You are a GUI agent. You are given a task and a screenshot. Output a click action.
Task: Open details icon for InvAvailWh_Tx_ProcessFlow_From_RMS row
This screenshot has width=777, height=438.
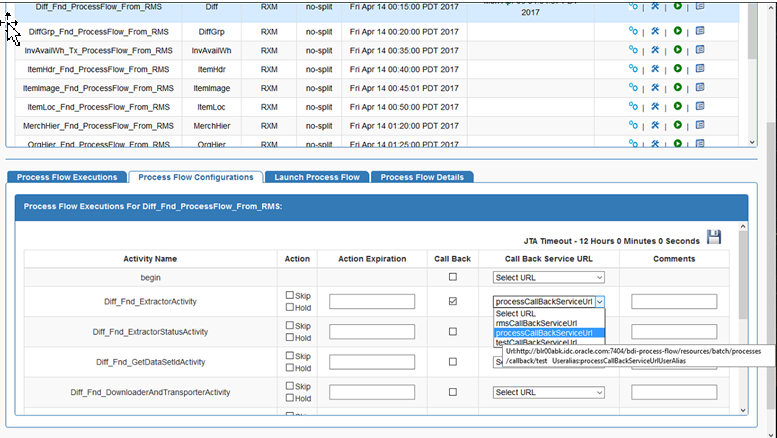(x=700, y=50)
